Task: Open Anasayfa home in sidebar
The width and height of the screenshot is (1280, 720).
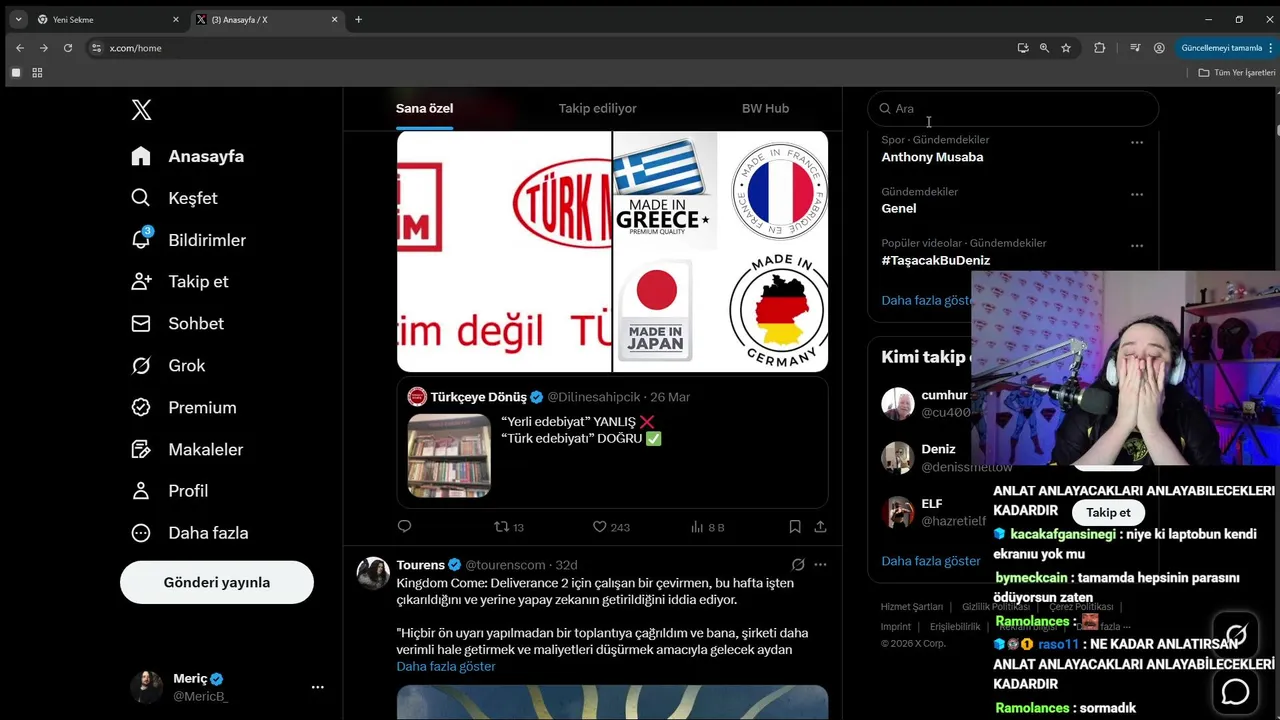Action: point(187,156)
